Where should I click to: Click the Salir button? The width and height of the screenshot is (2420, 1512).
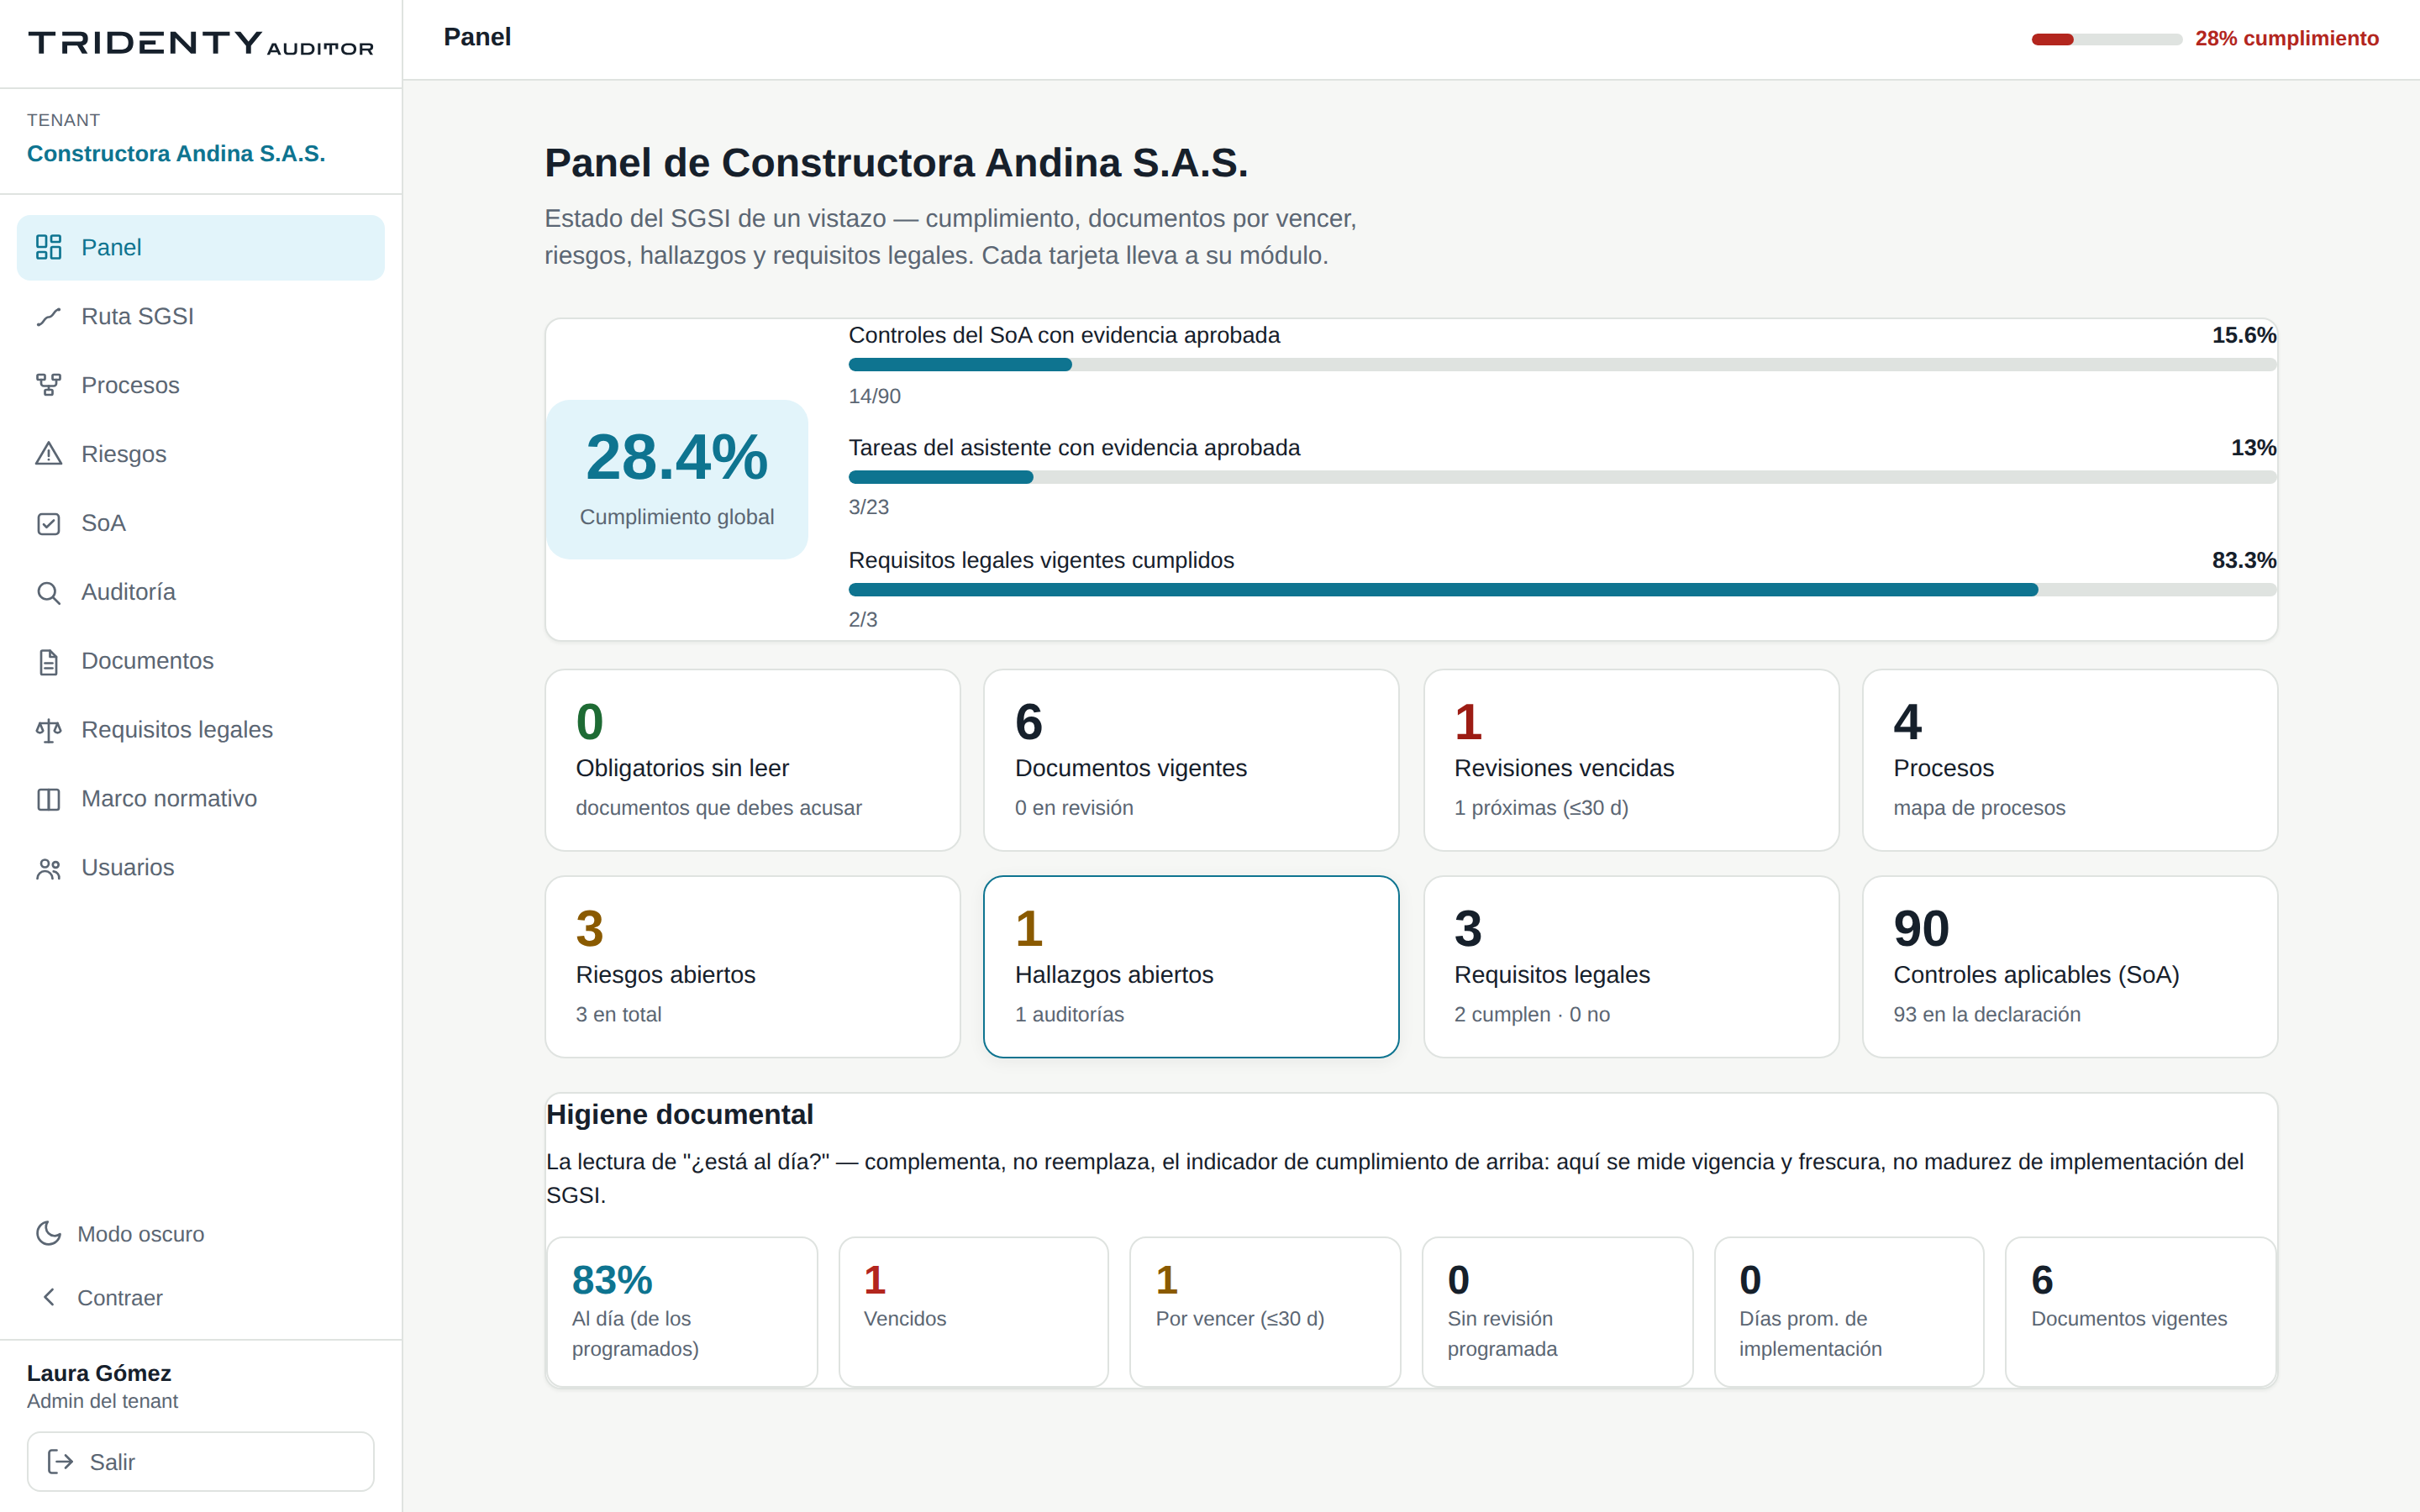(200, 1461)
